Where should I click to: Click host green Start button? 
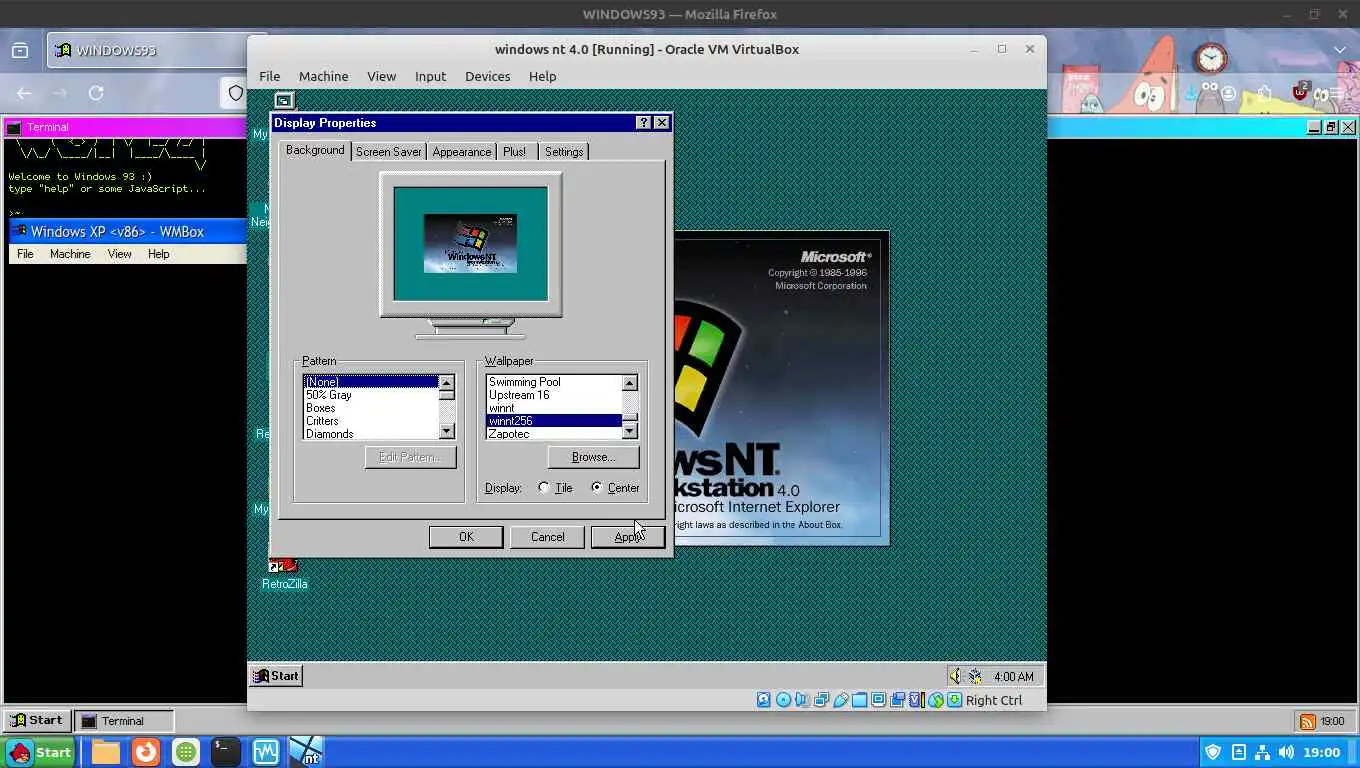pyautogui.click(x=40, y=752)
